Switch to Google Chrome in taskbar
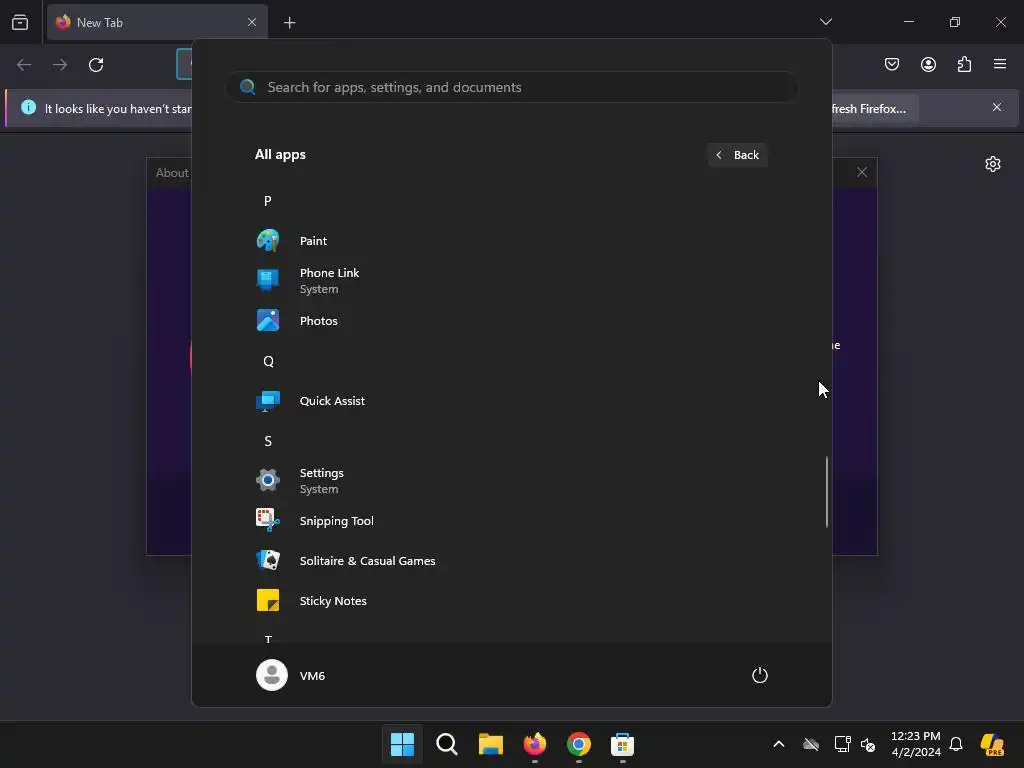Image resolution: width=1024 pixels, height=768 pixels. (x=579, y=744)
